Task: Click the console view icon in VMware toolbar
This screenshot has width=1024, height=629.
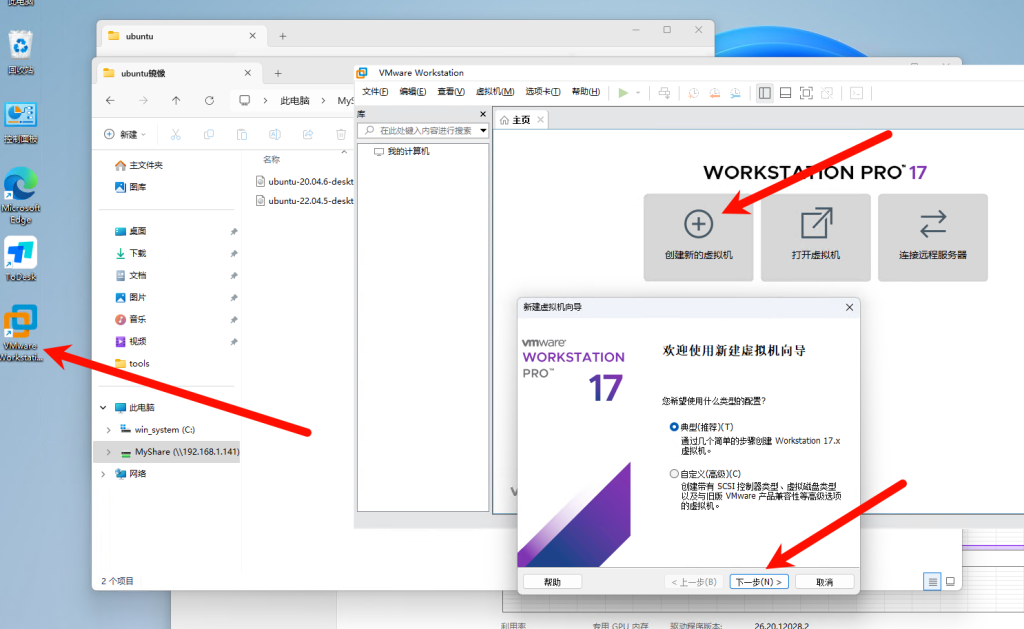Action: (x=857, y=93)
